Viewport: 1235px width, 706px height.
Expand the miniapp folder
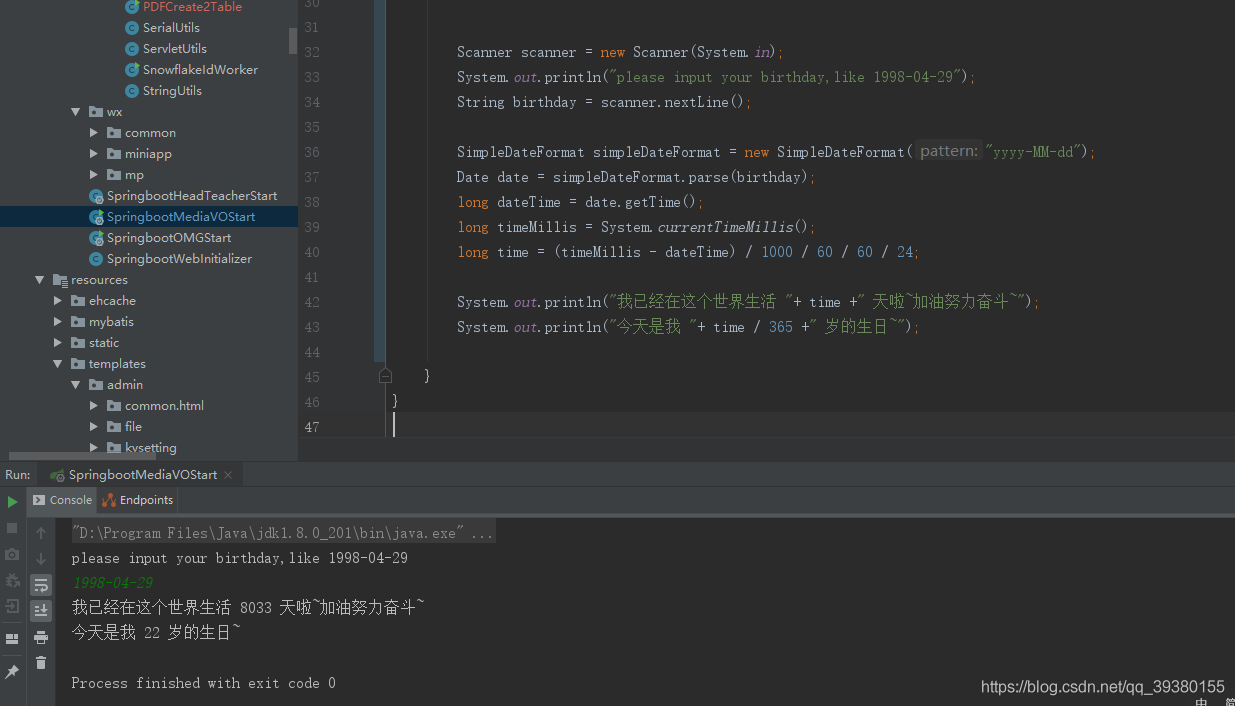click(x=94, y=154)
